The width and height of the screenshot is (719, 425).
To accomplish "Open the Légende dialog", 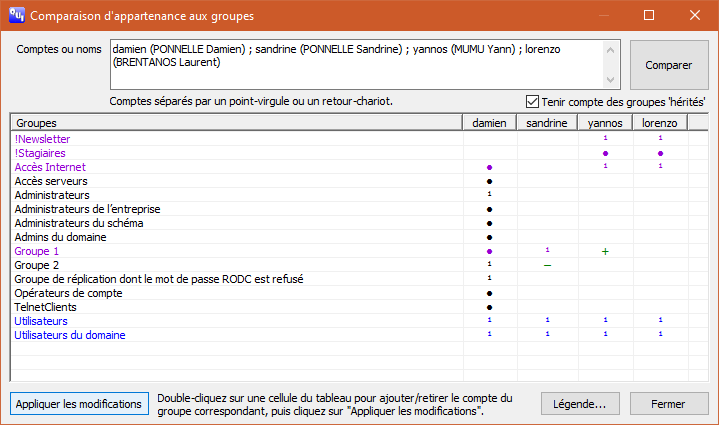I will (580, 404).
